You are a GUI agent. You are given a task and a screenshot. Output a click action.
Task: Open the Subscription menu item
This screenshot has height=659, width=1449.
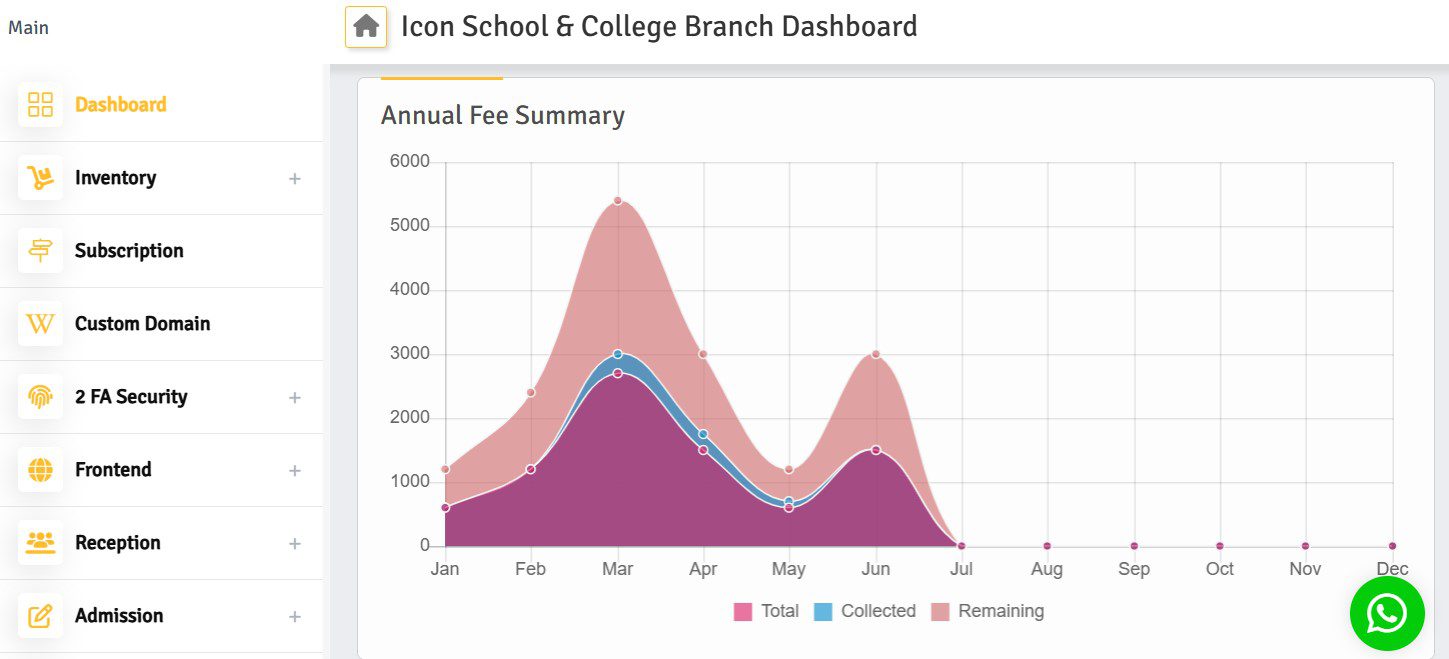point(129,251)
